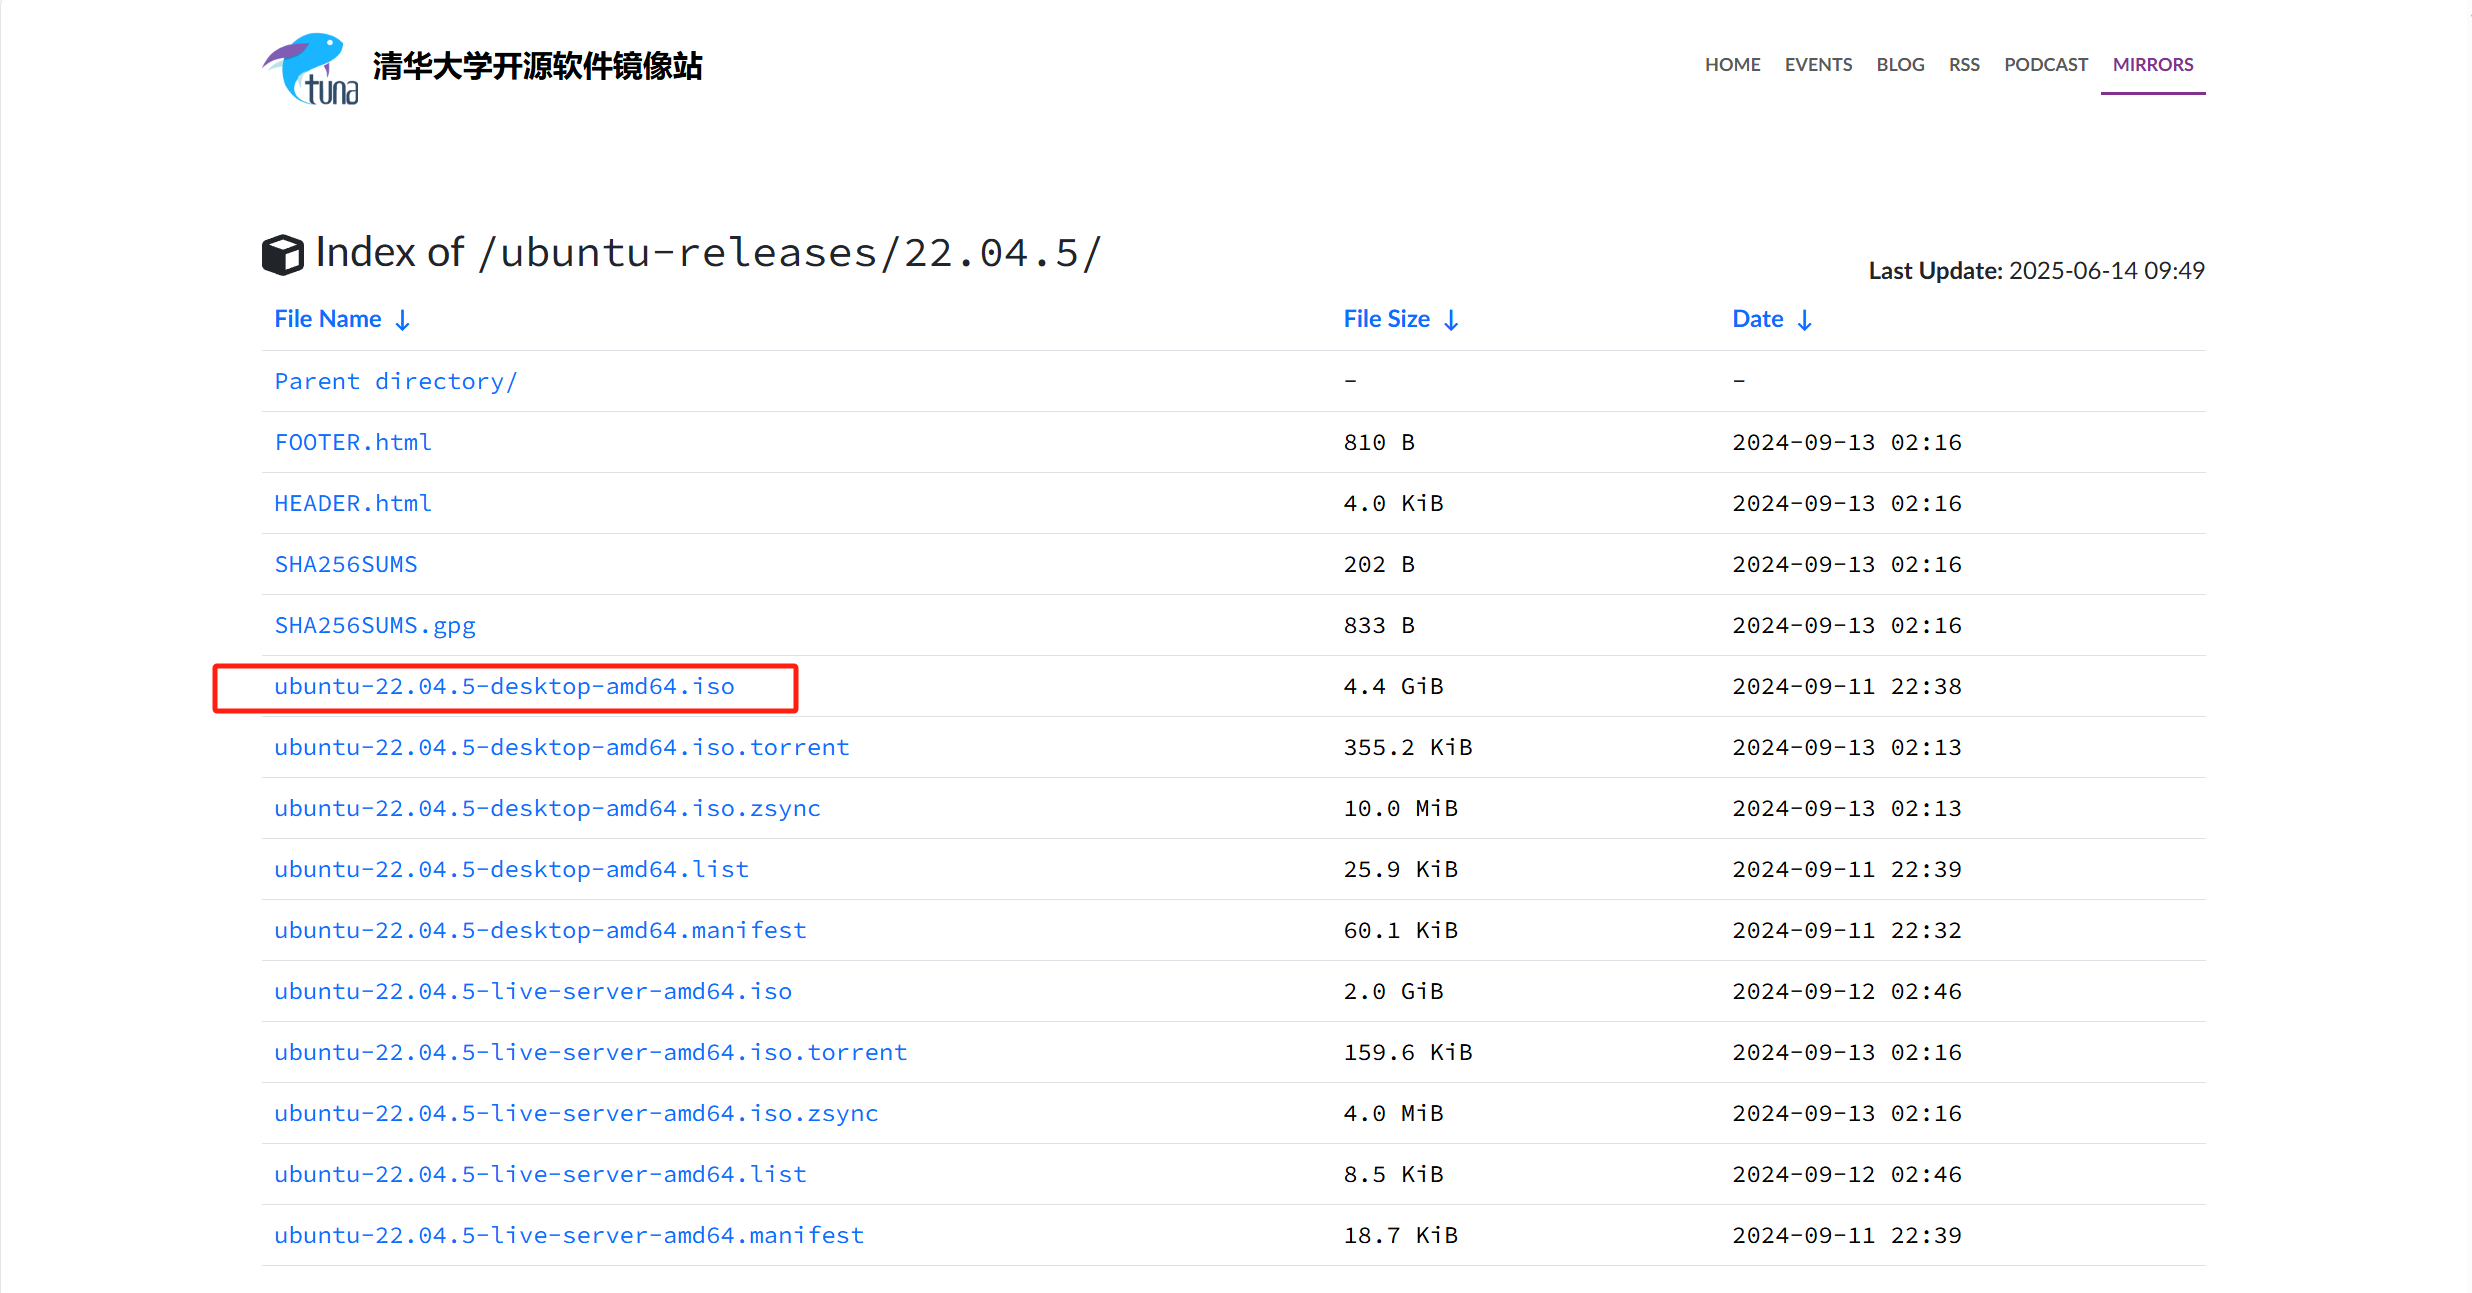Click the 4.0 MiB size cell

pos(1394,1113)
